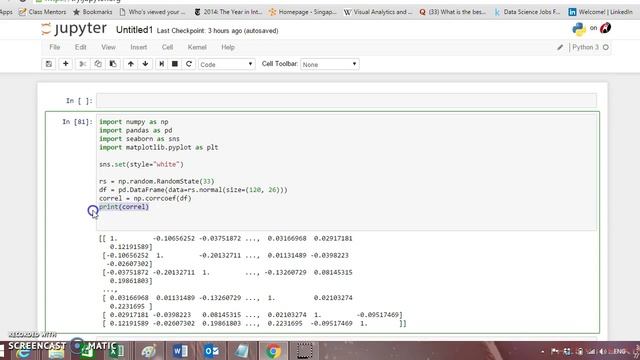Click the ENG language indicator in the tray
Viewport: 640px width, 360px height.
[x=619, y=351]
